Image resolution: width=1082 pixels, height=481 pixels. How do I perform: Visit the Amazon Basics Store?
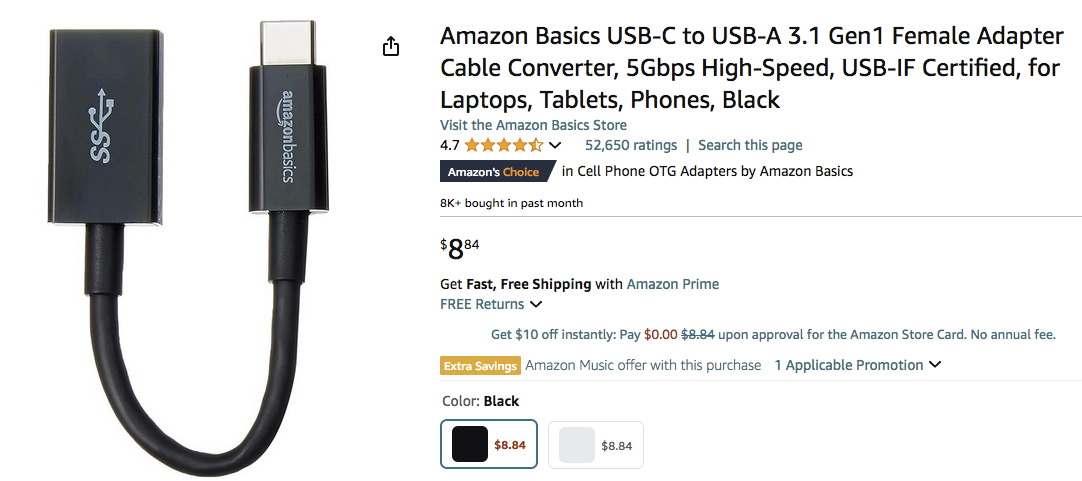click(533, 125)
